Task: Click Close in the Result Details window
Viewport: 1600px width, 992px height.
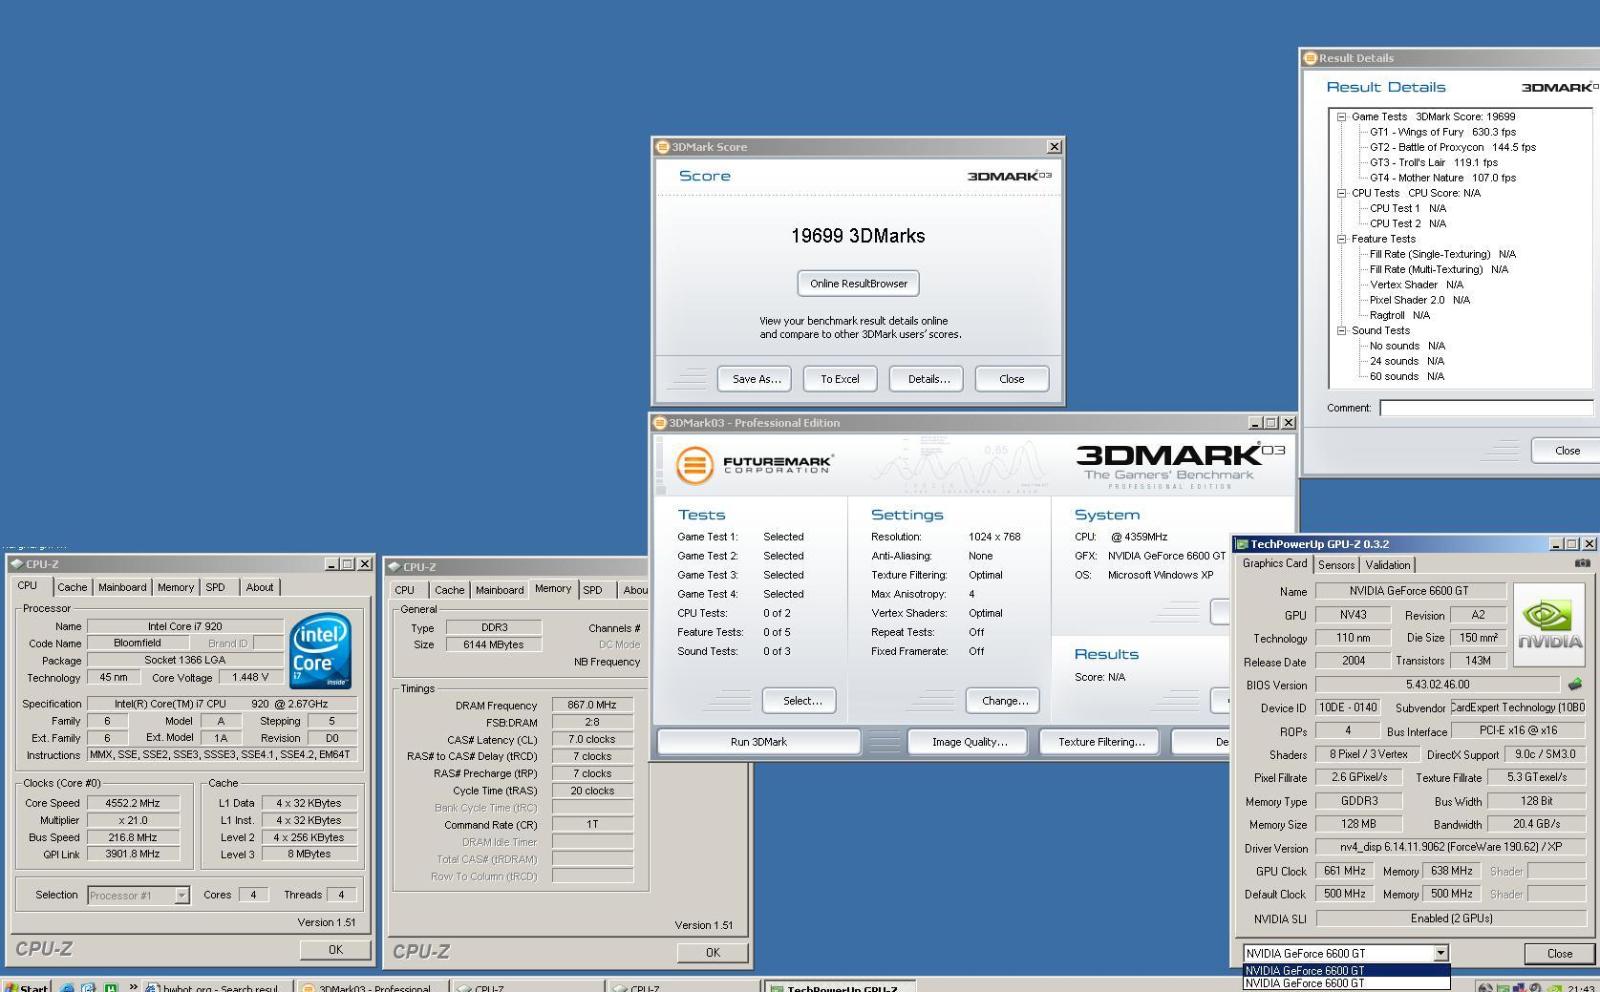Action: click(x=1567, y=451)
